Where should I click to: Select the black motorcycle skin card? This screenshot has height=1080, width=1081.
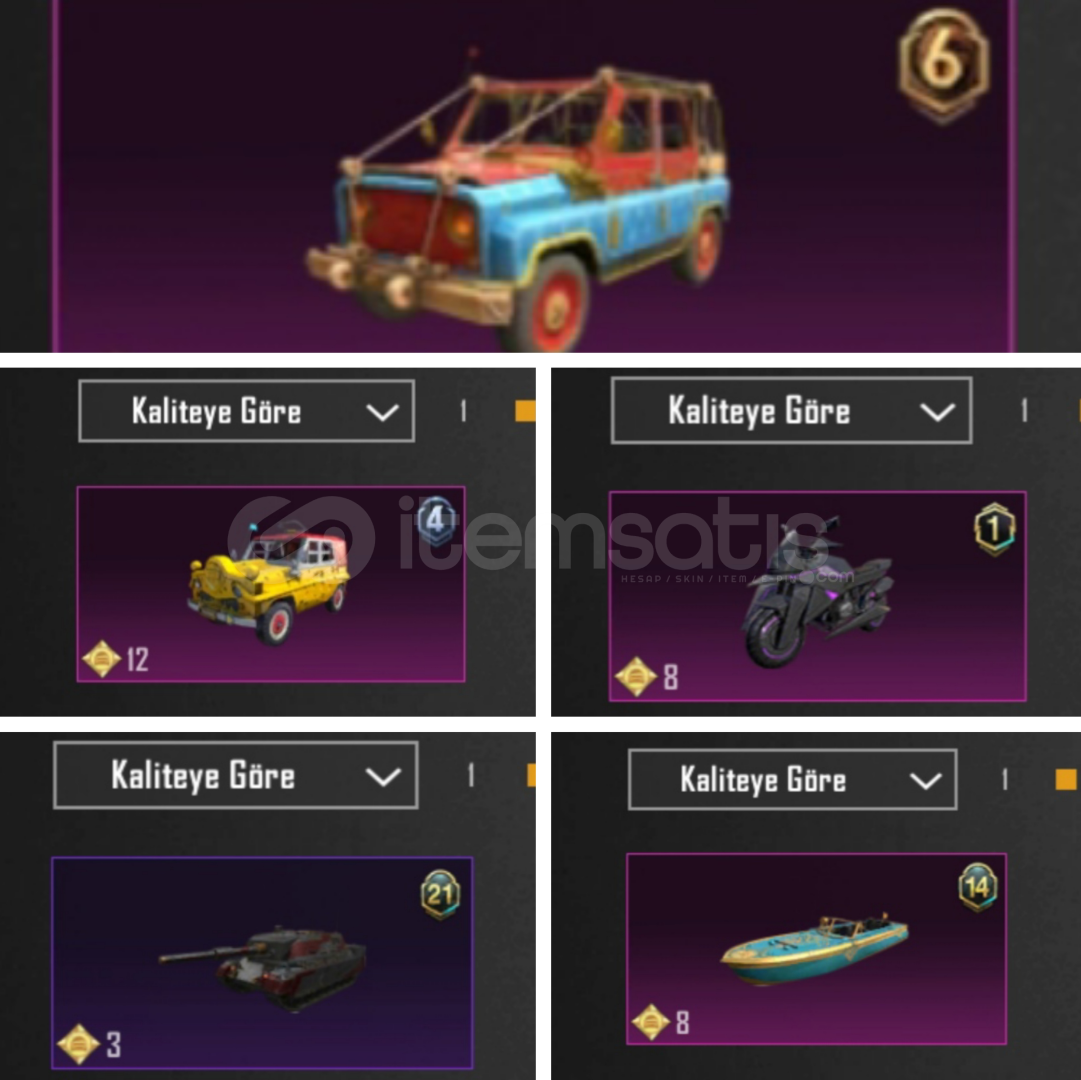[818, 596]
